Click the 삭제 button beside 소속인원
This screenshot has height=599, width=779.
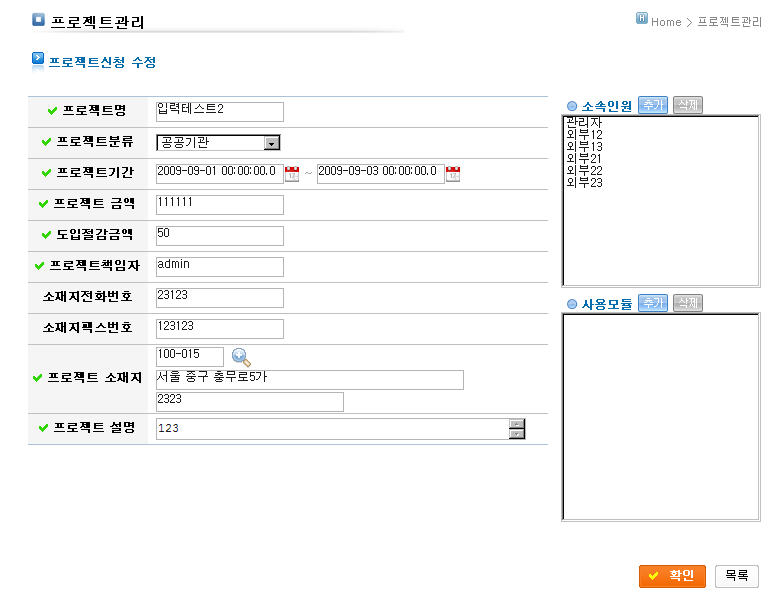(687, 105)
